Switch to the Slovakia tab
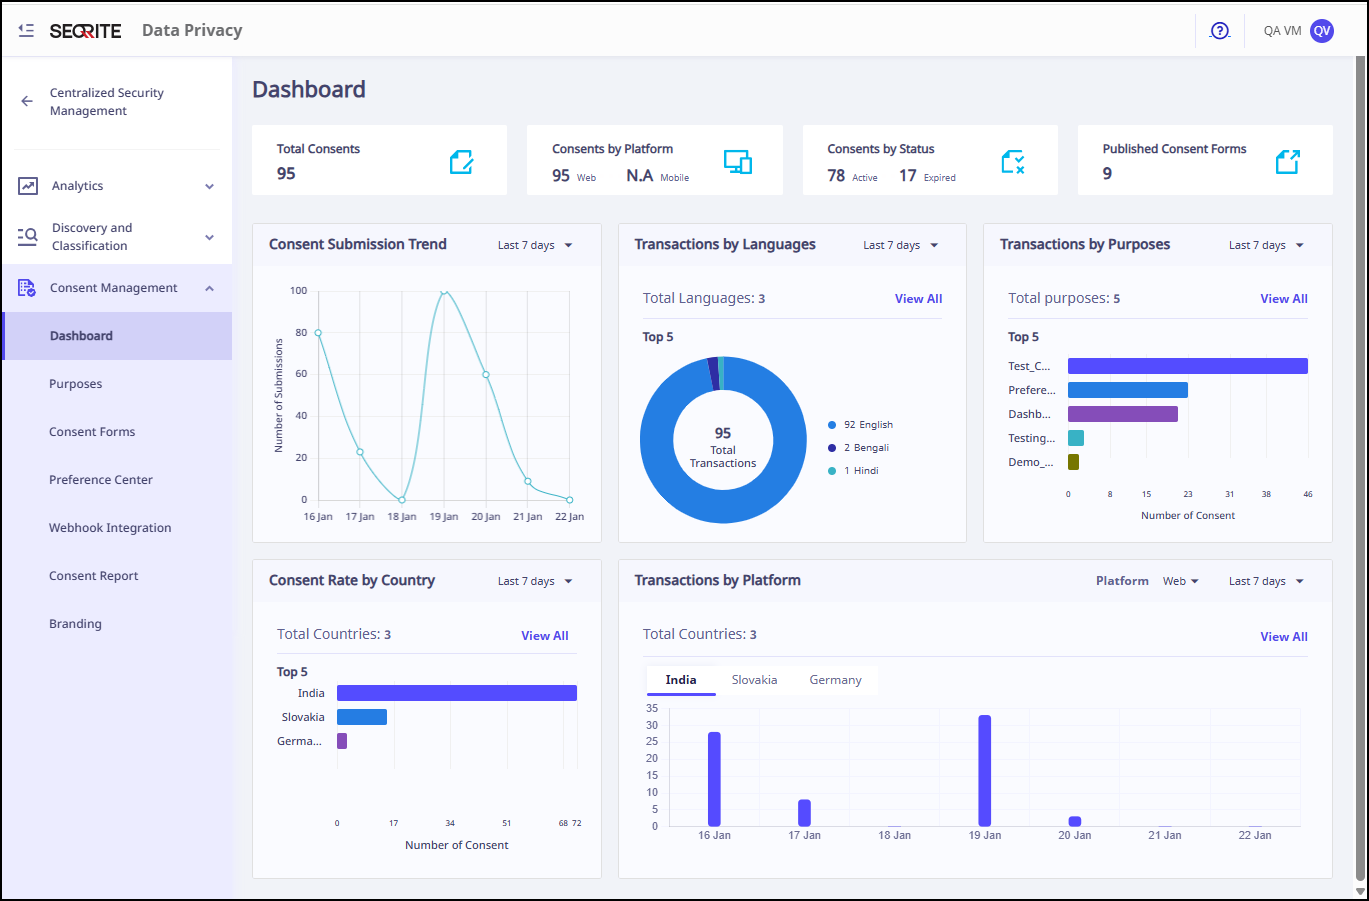1369x901 pixels. (754, 680)
